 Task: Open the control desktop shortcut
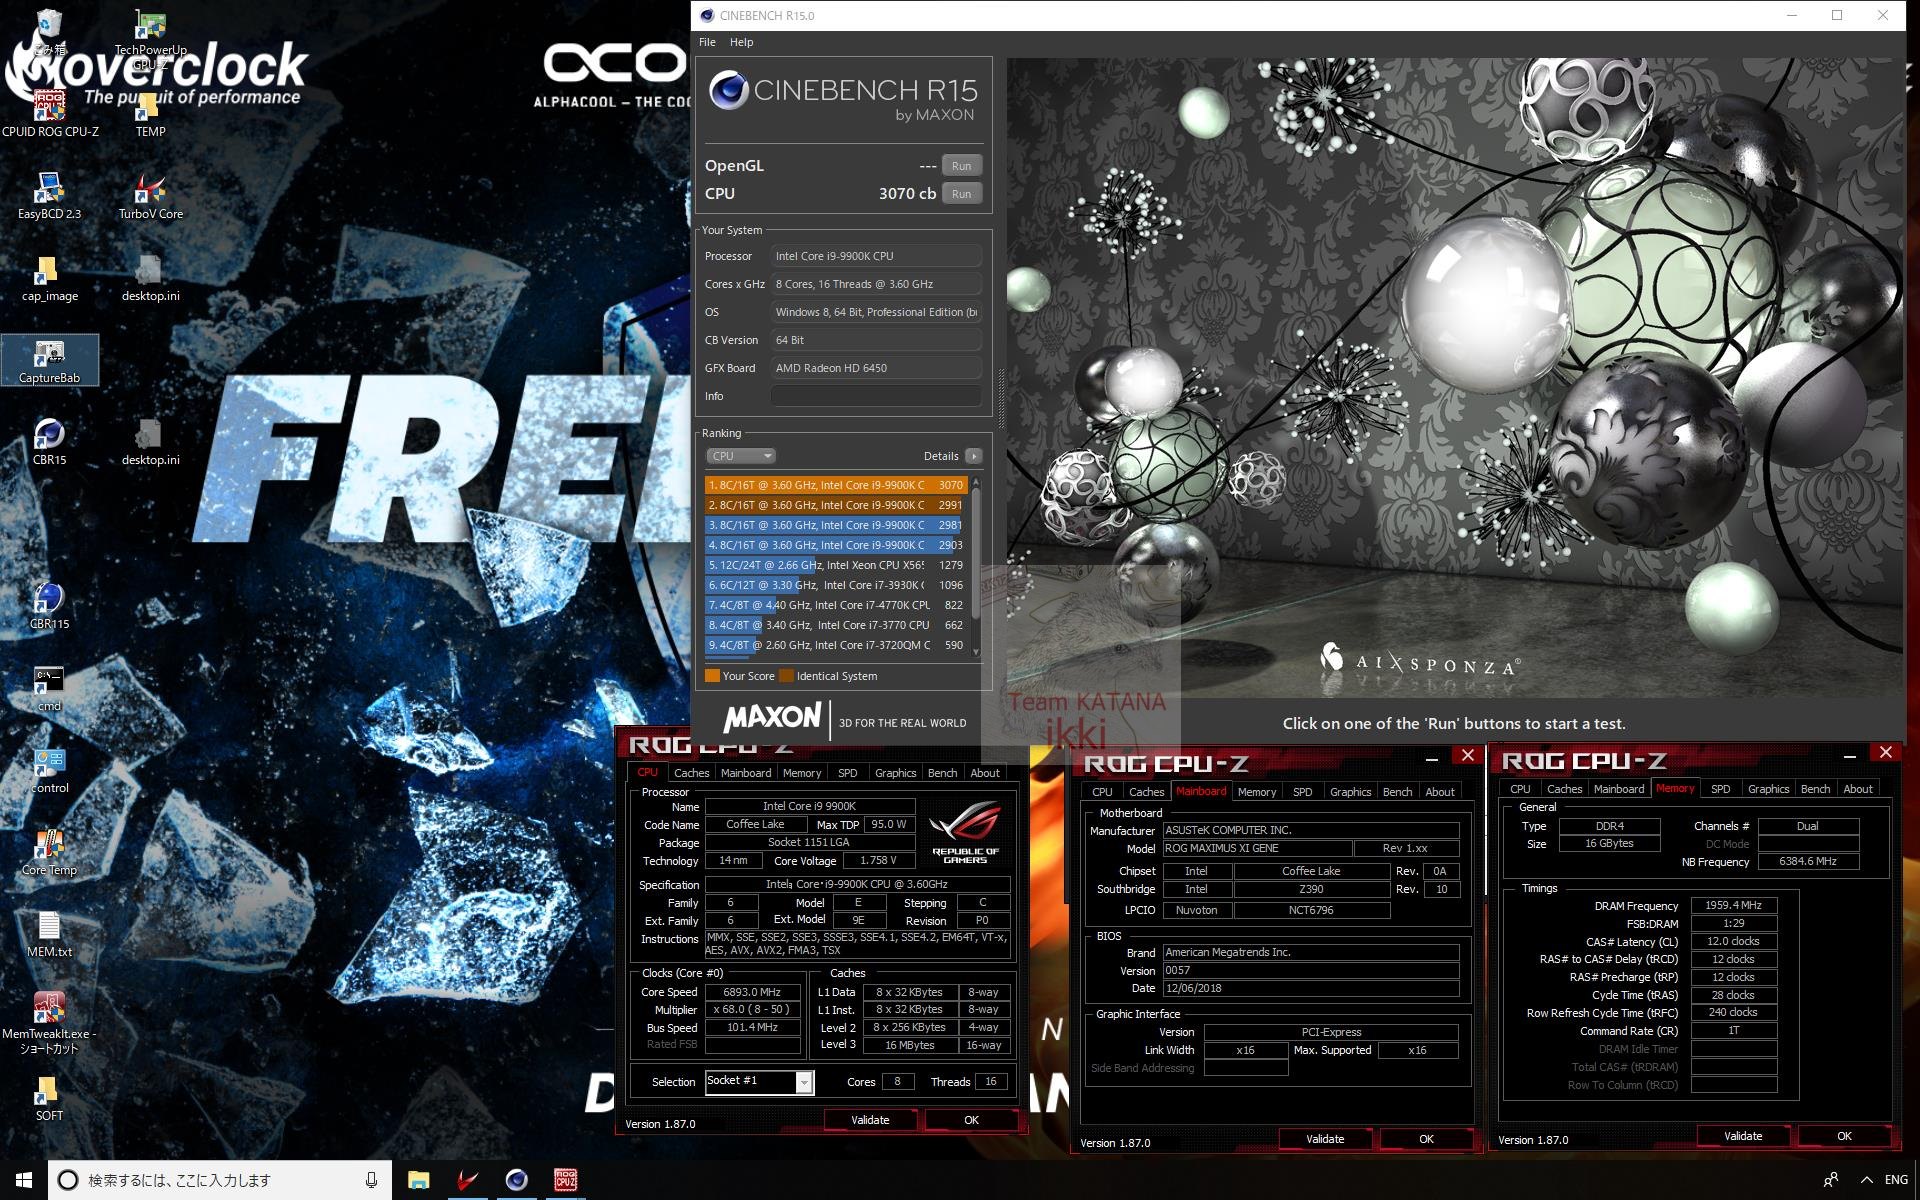point(49,770)
